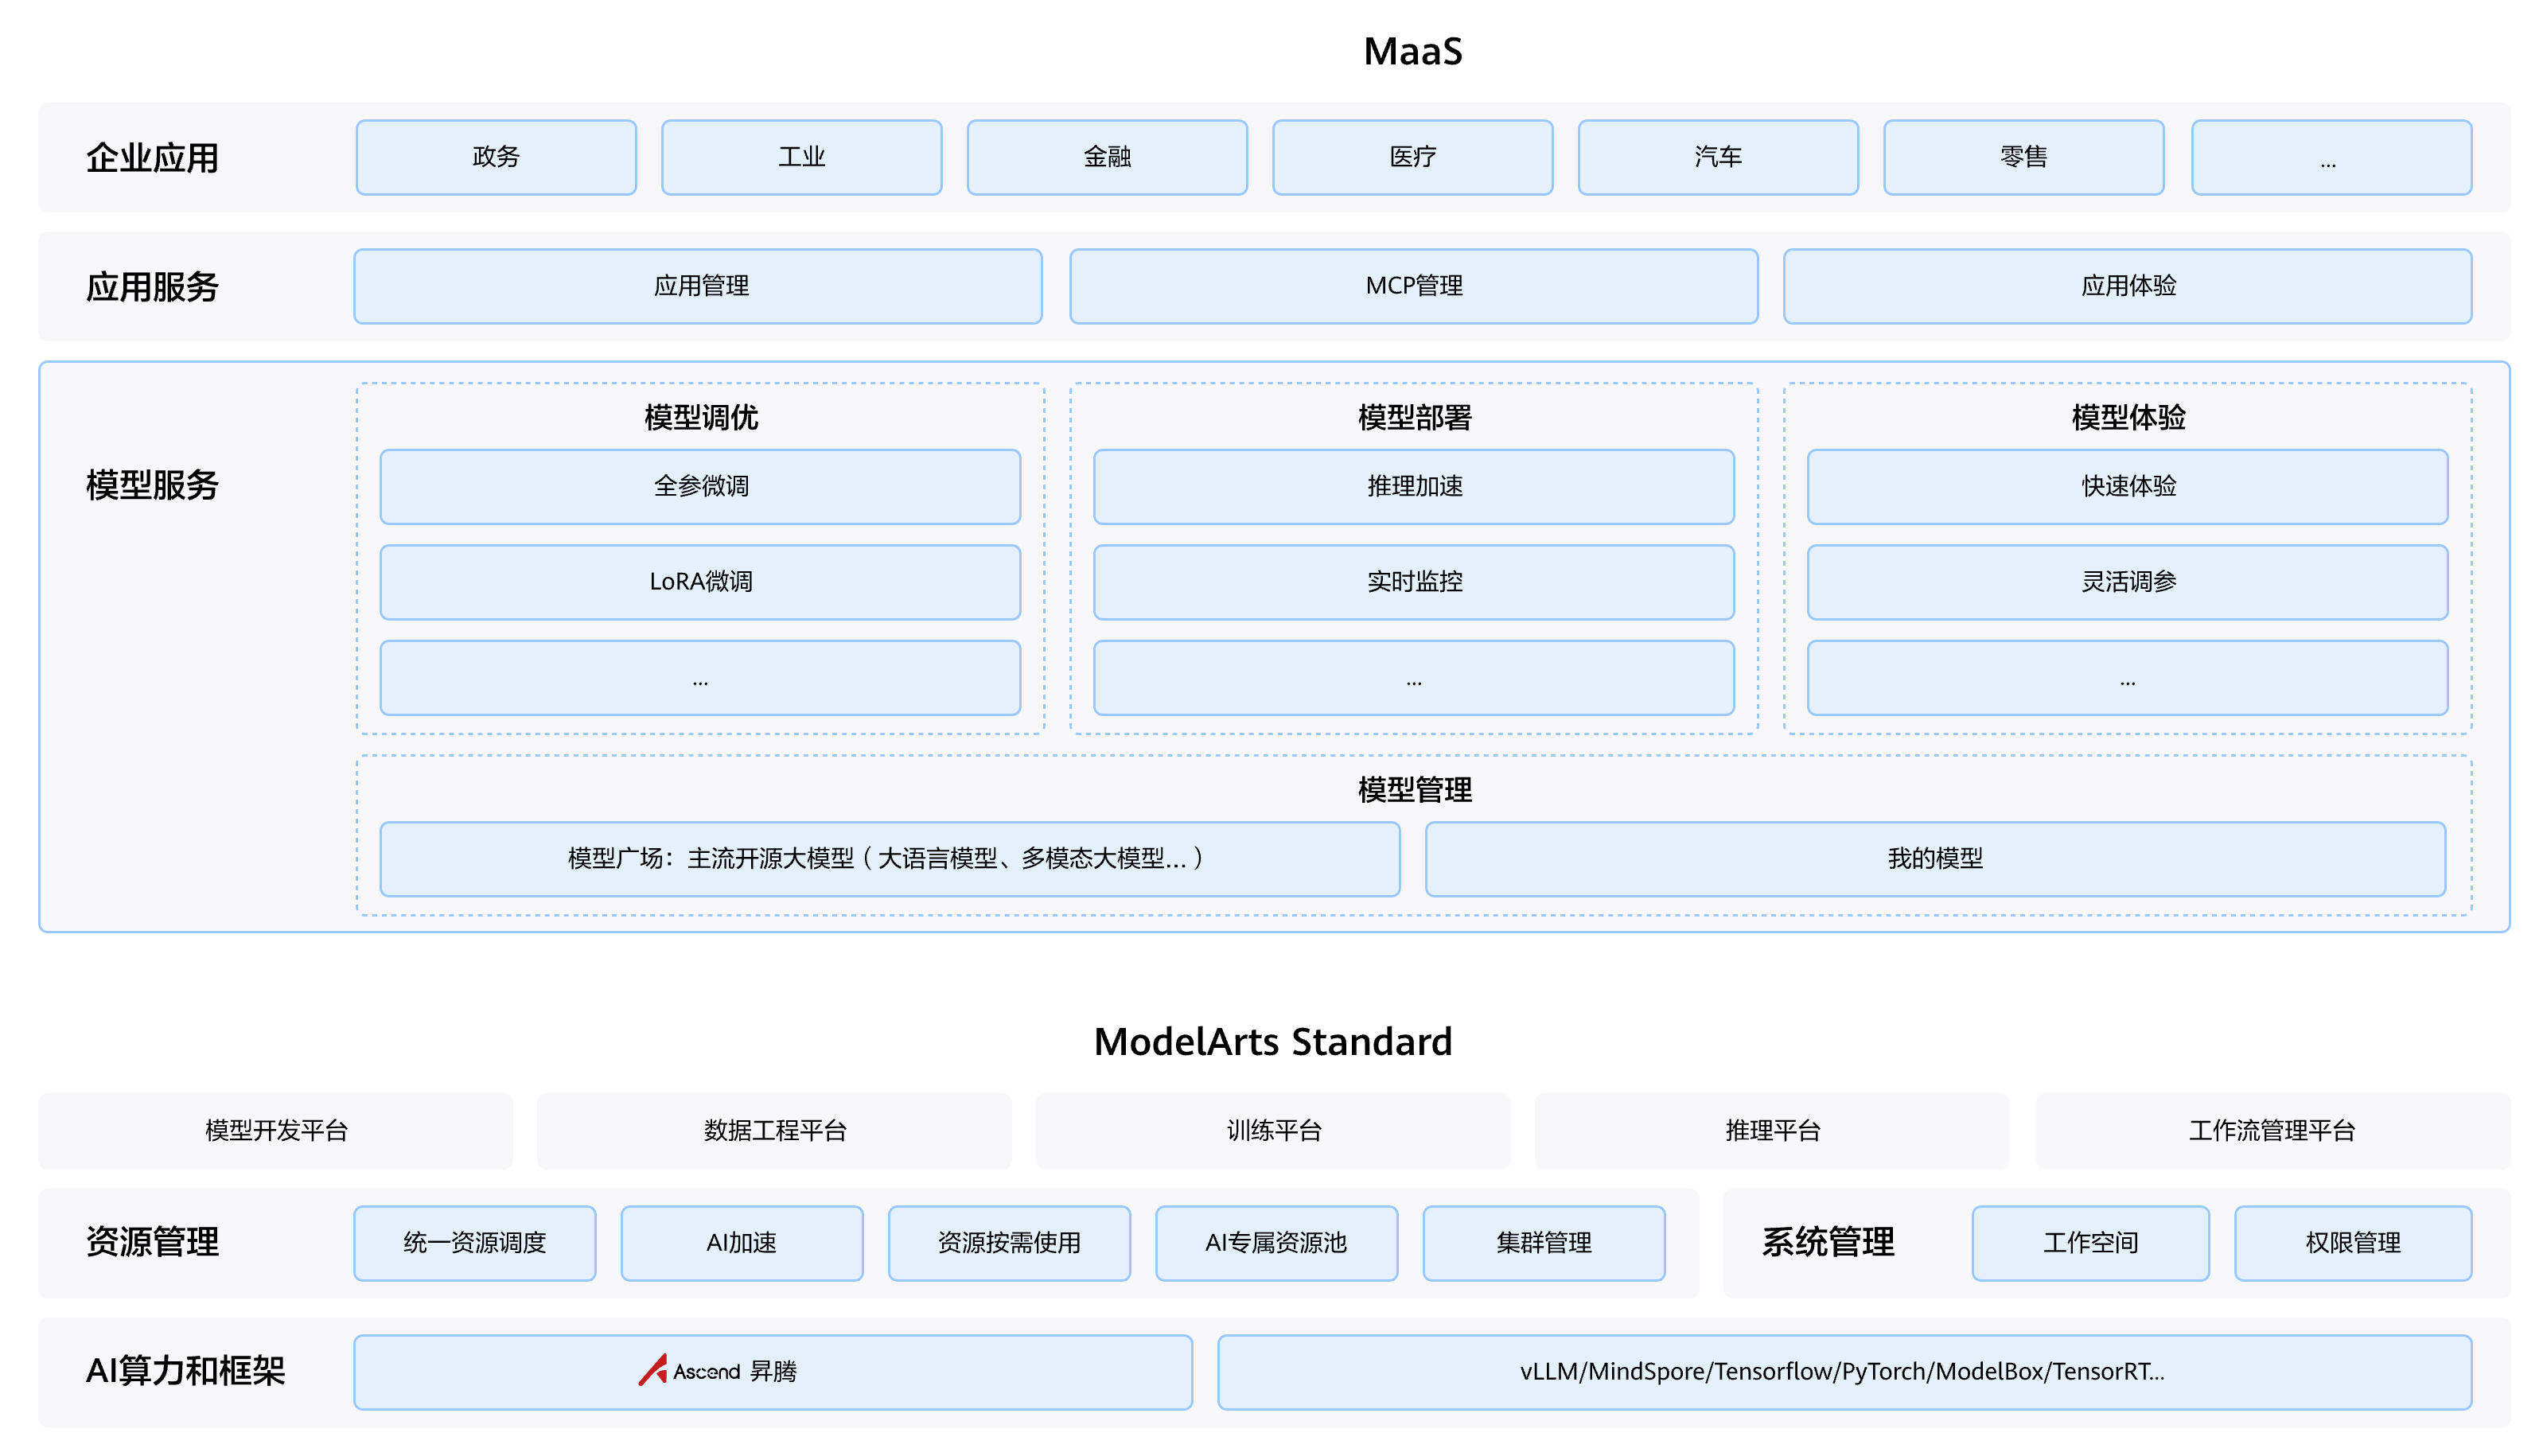Image resolution: width=2547 pixels, height=1456 pixels.
Task: Click the 全参微调 option under 模型调优
Action: (x=700, y=486)
